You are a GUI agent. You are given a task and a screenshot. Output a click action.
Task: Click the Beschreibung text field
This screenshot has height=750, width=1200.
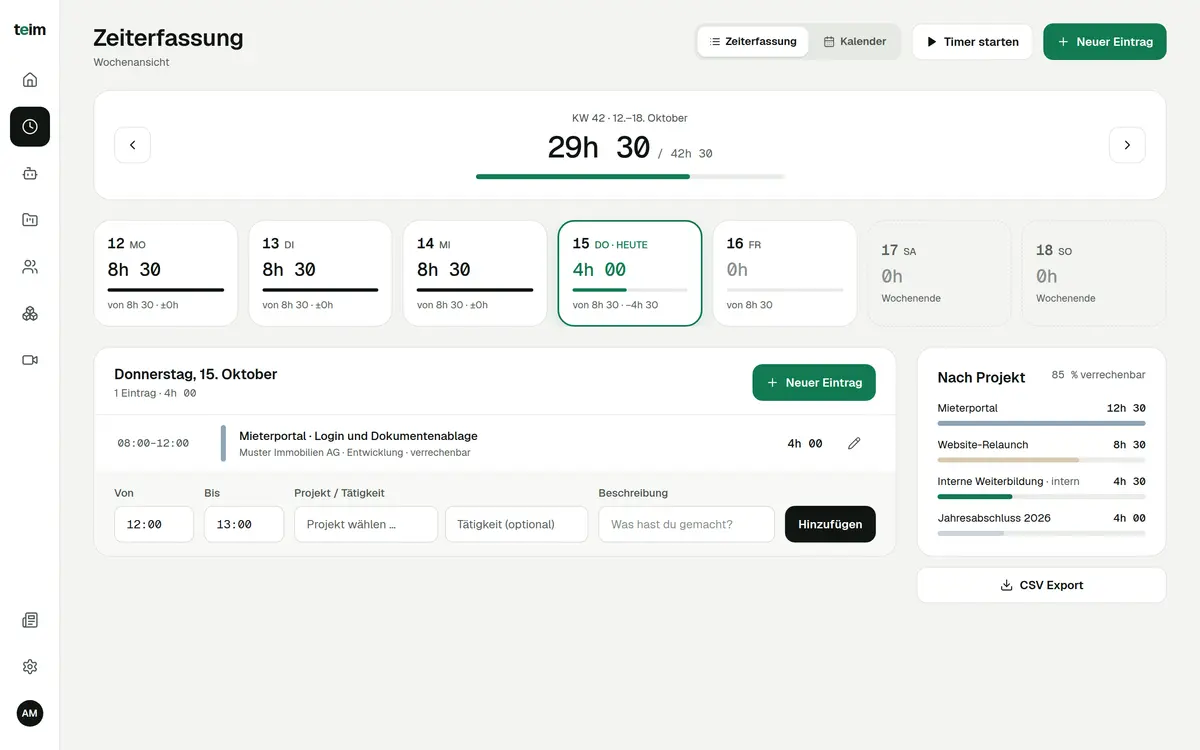point(687,524)
